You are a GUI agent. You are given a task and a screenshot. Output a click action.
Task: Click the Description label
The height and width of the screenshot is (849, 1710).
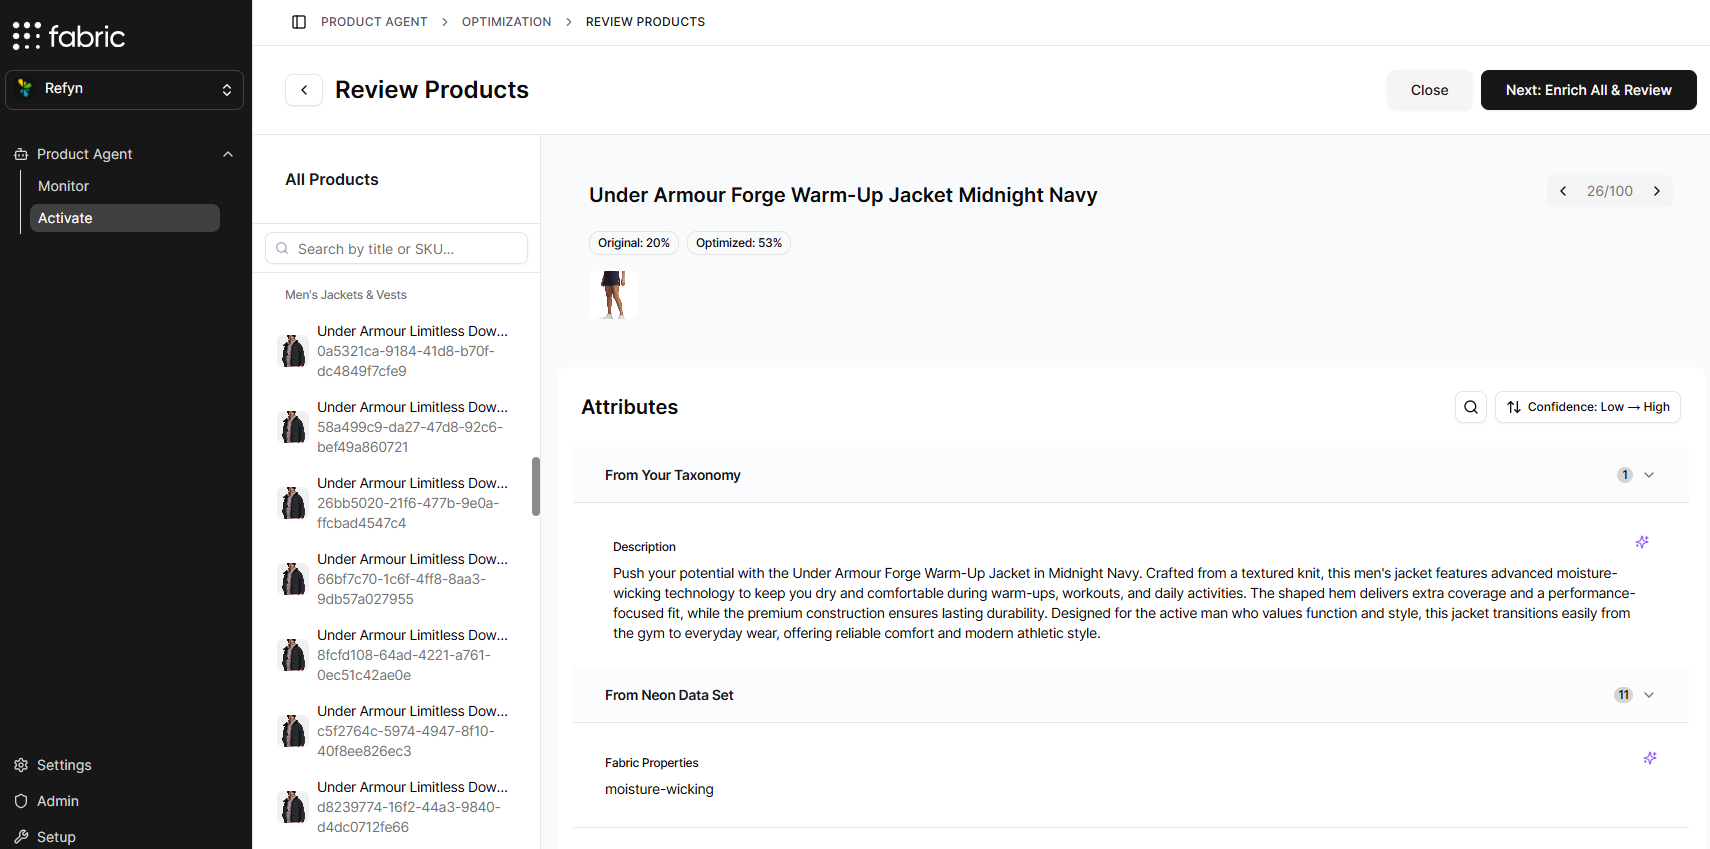644,547
